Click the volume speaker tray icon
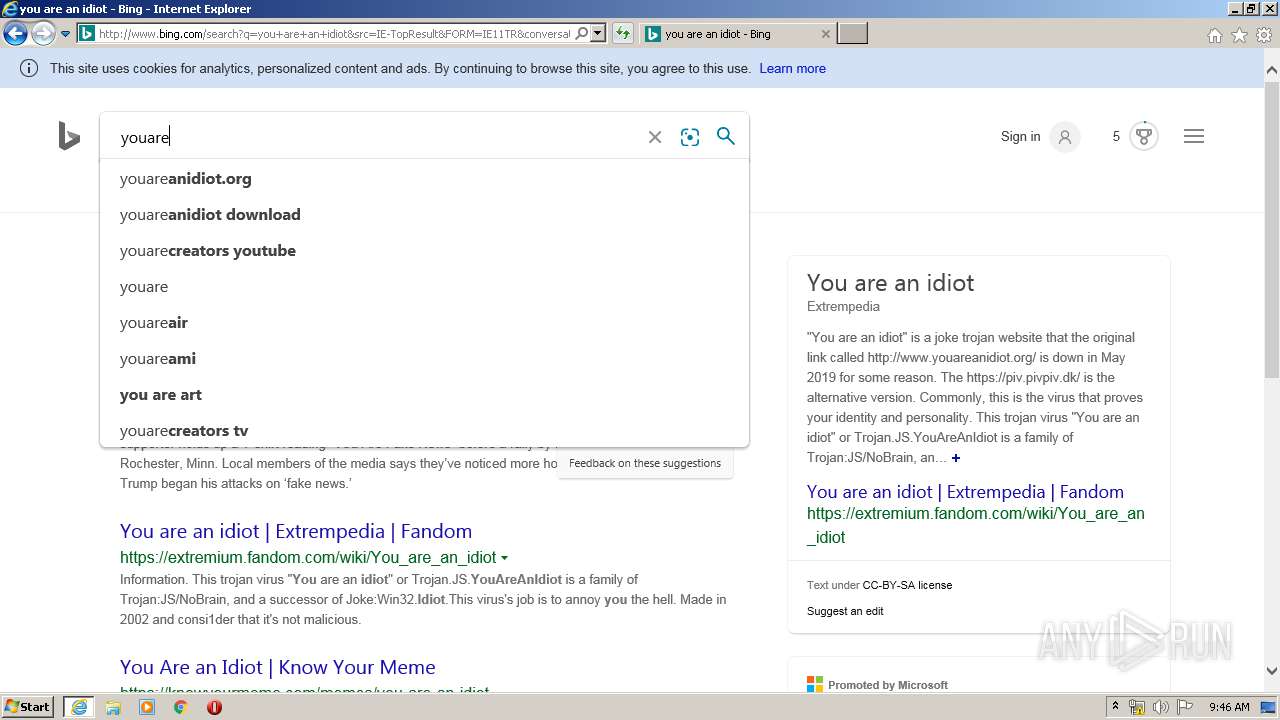 click(x=1161, y=707)
